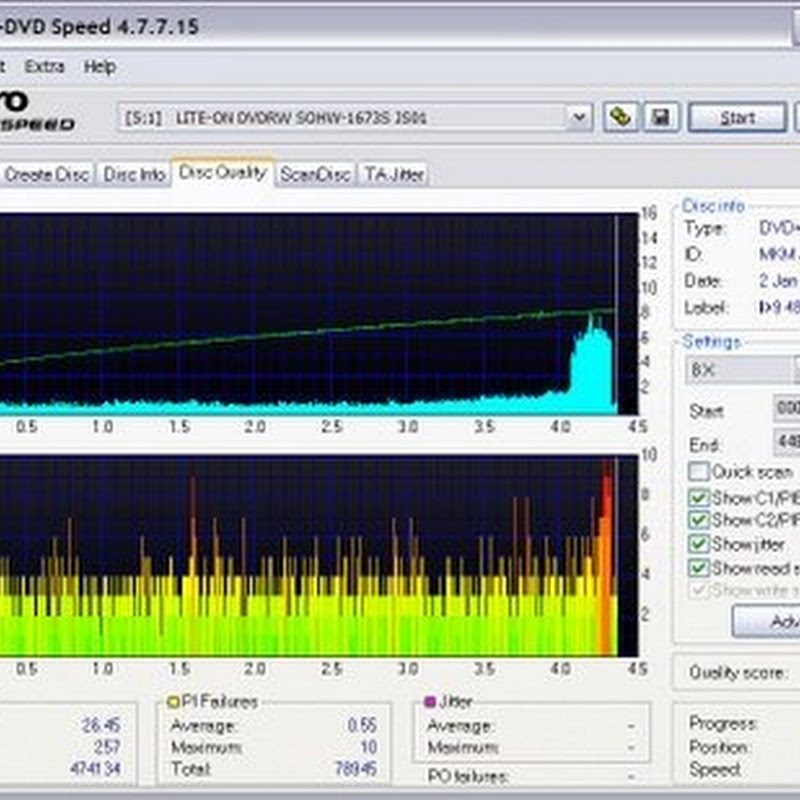Open the Create Disc tab
Viewport: 800px width, 800px height.
[47, 174]
